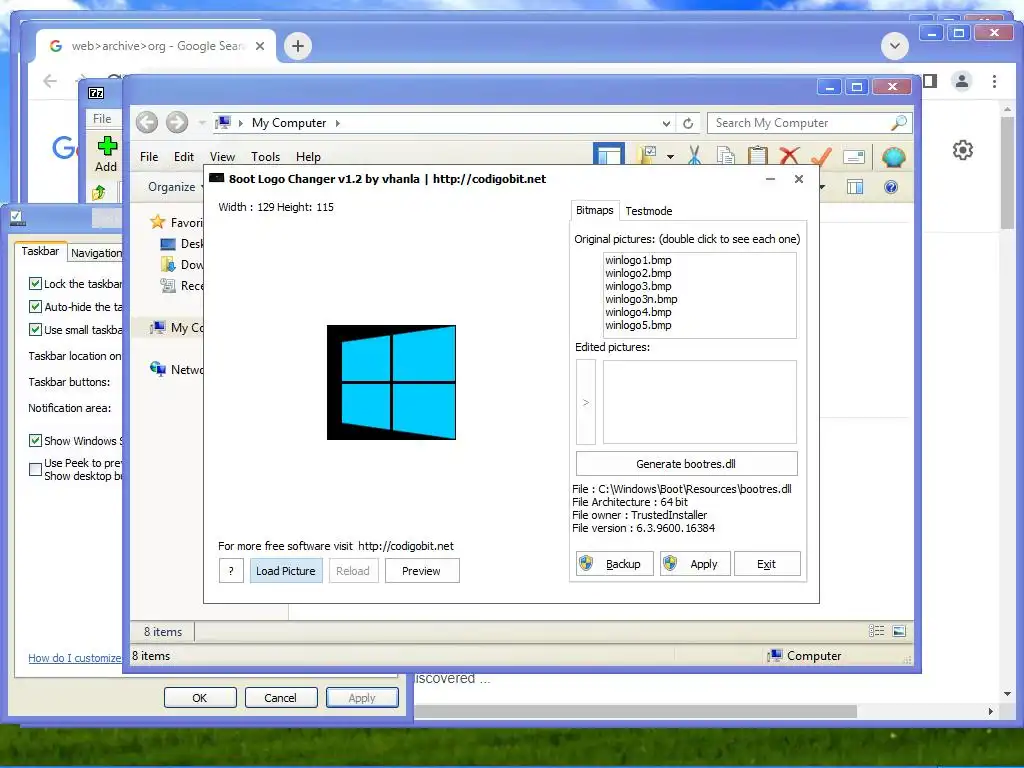Select the Bitmaps tab
The height and width of the screenshot is (768, 1024).
pos(594,210)
